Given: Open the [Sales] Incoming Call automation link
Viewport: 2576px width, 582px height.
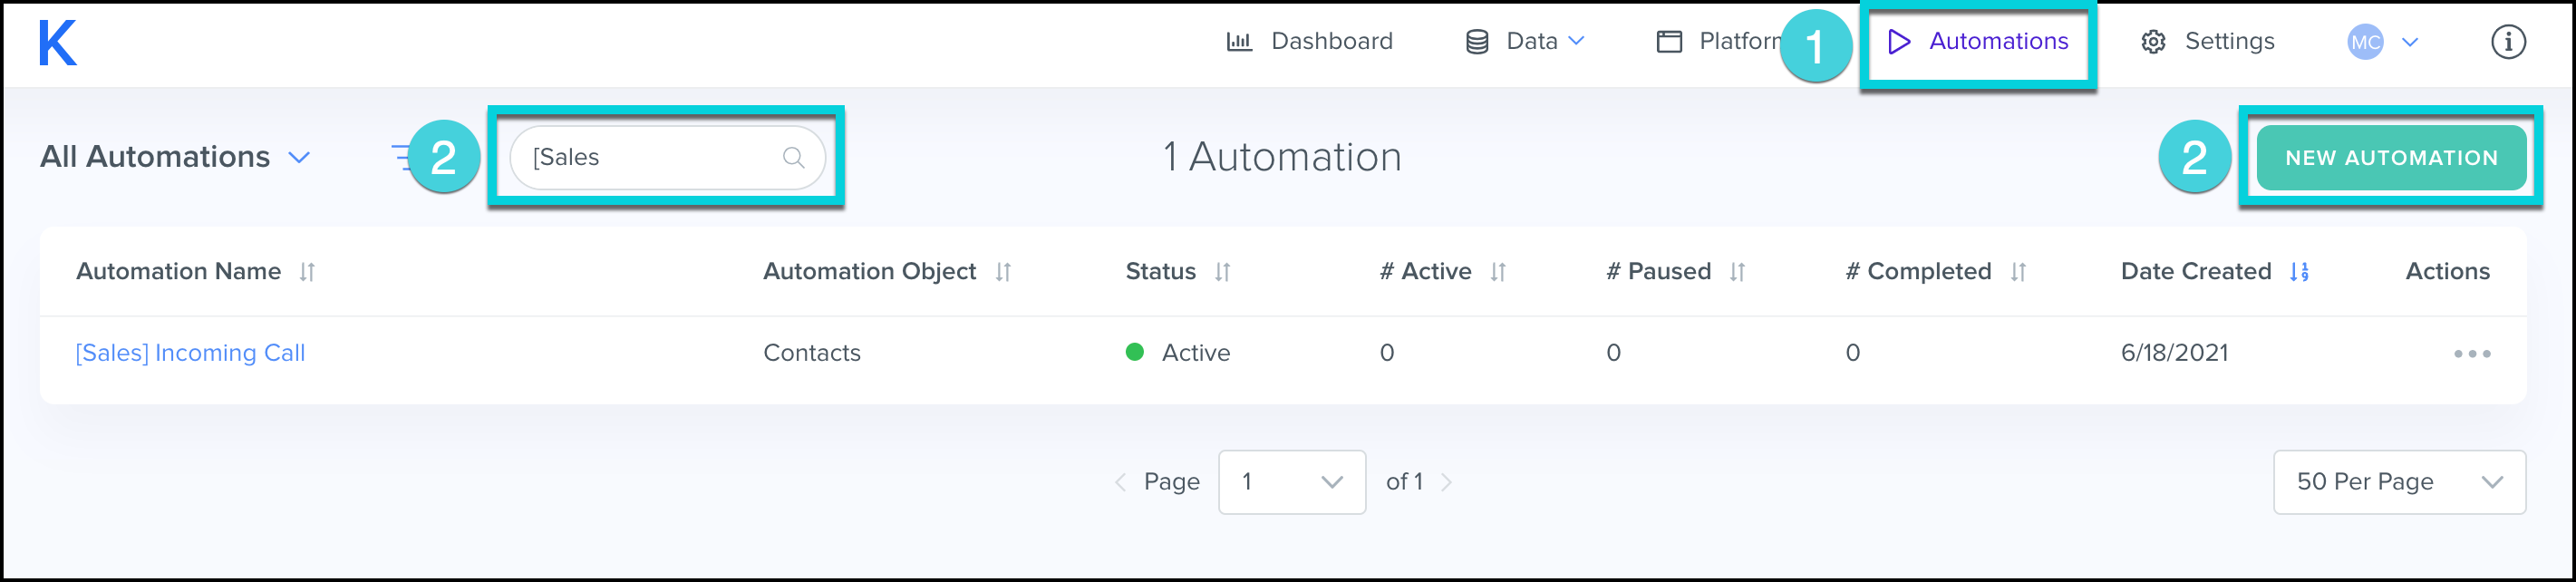Looking at the screenshot, I should pyautogui.click(x=190, y=353).
